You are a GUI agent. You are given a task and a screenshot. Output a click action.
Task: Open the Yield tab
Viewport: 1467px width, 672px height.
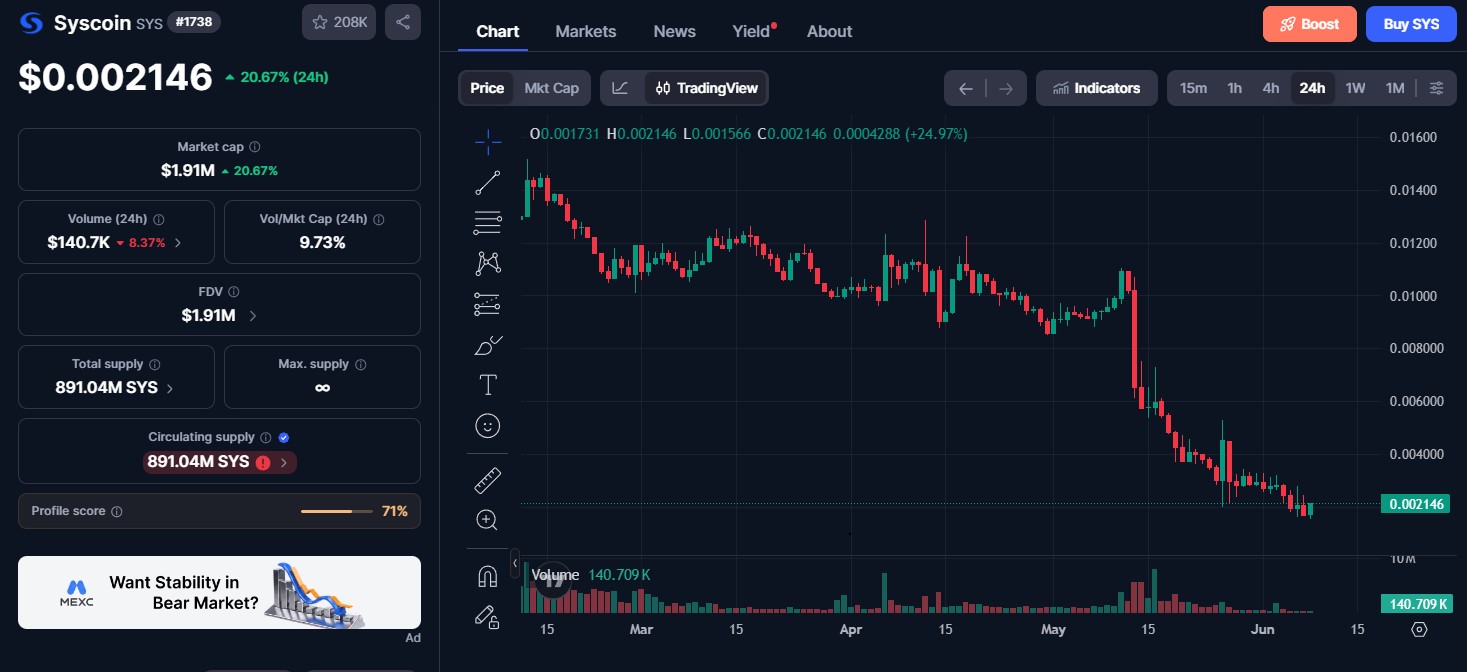pyautogui.click(x=752, y=31)
